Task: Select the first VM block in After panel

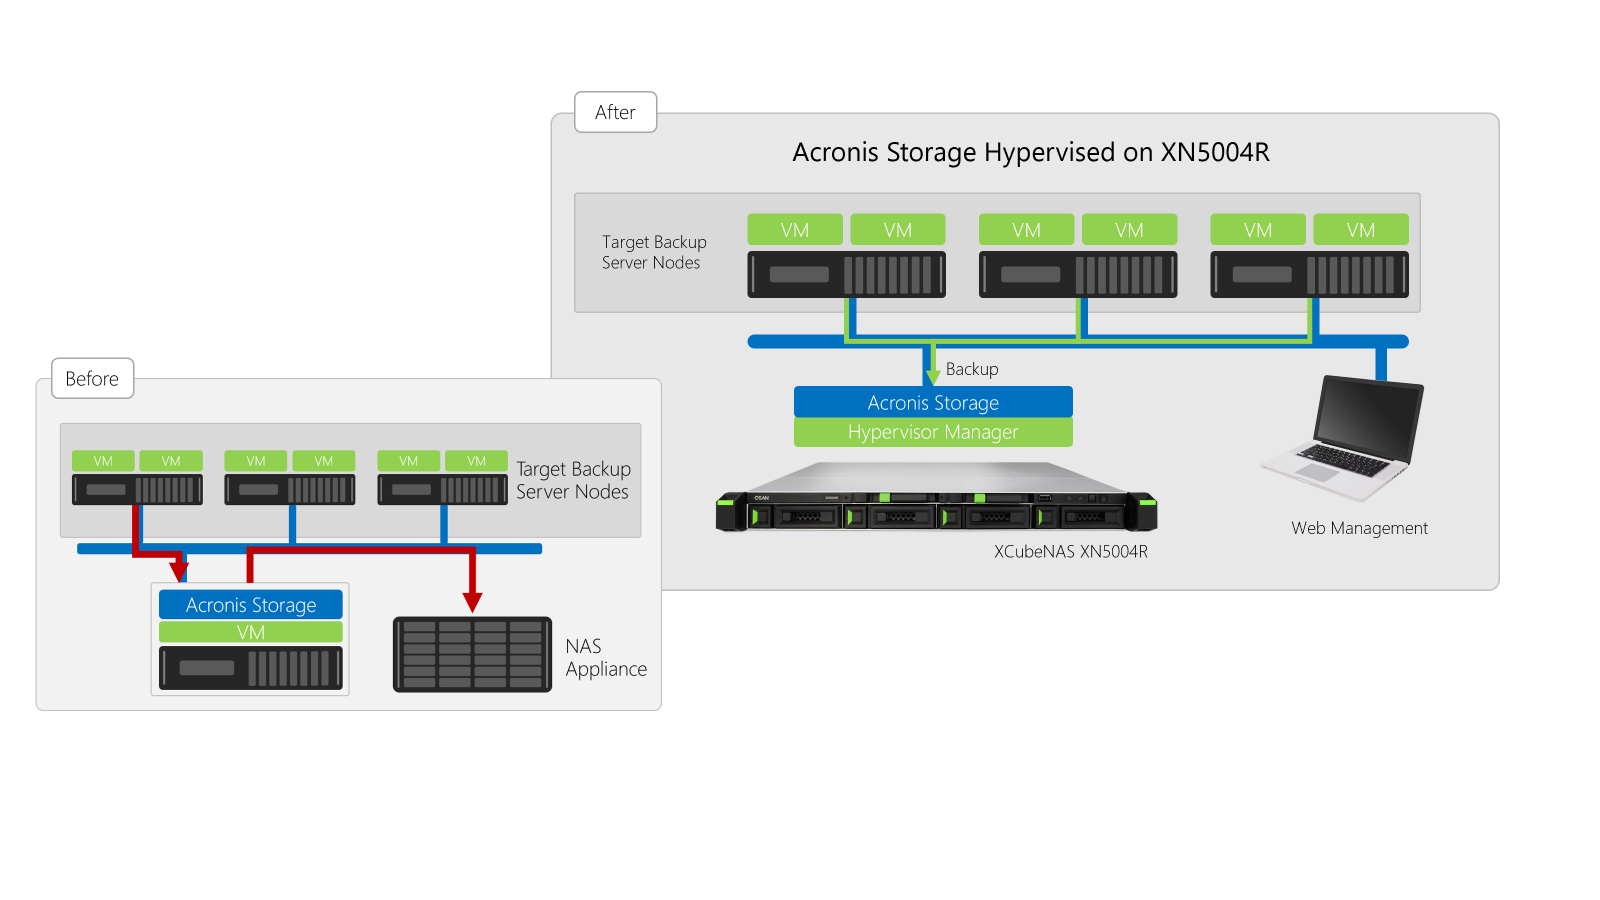Action: (x=795, y=229)
